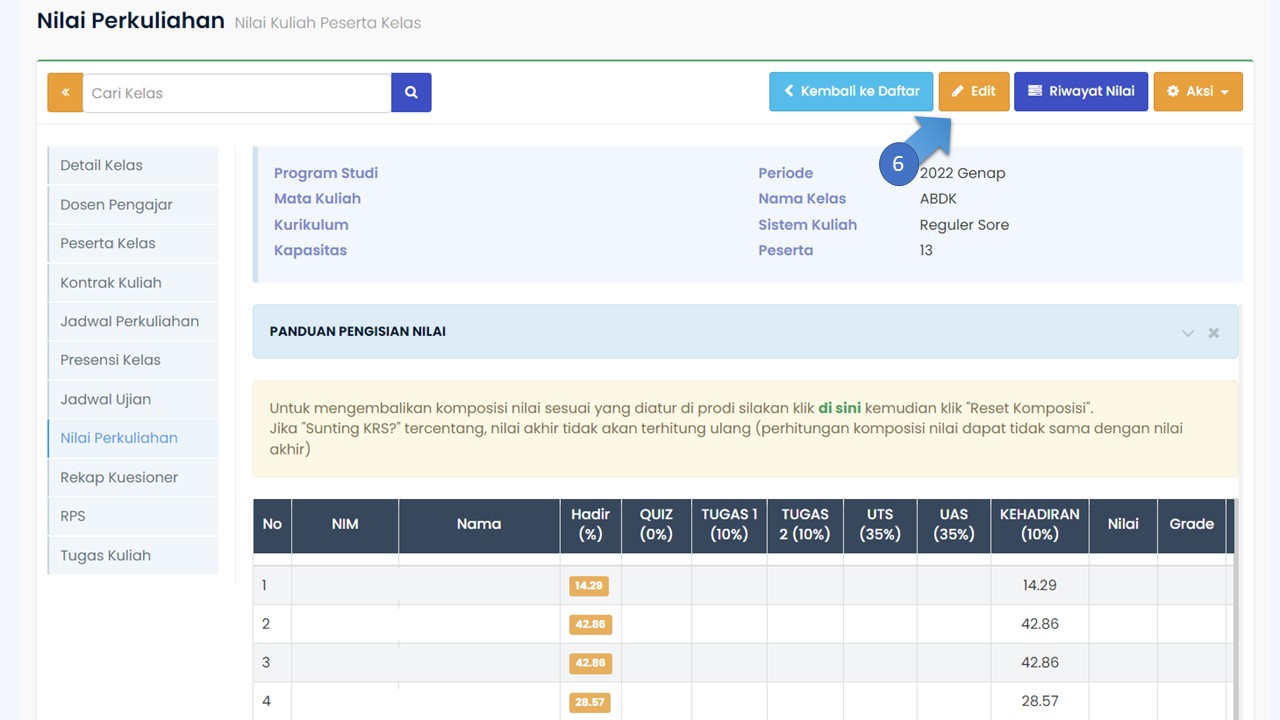
Task: Open Tugas Kuliah in sidebar
Action: pyautogui.click(x=133, y=555)
